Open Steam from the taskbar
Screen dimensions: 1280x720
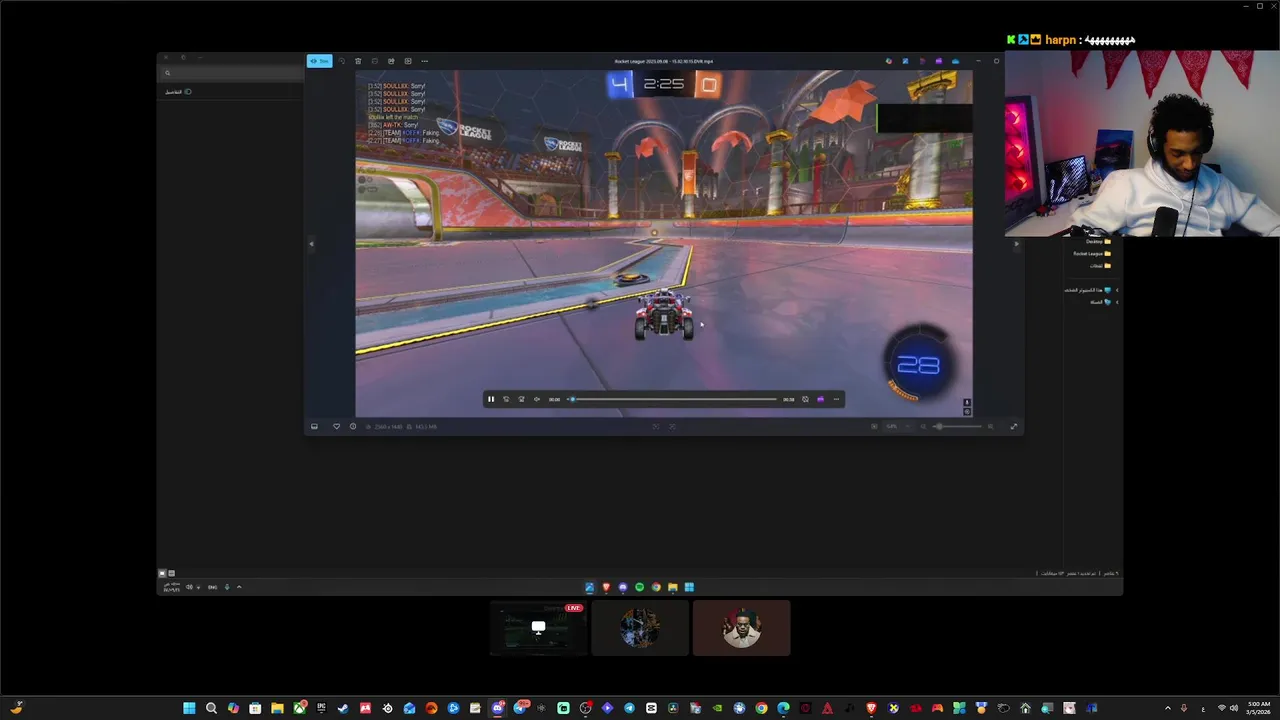click(343, 708)
